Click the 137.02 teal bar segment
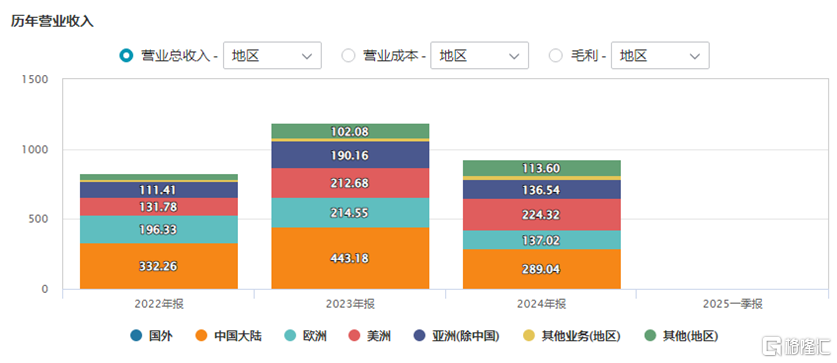This screenshot has height=363, width=837. coord(542,240)
